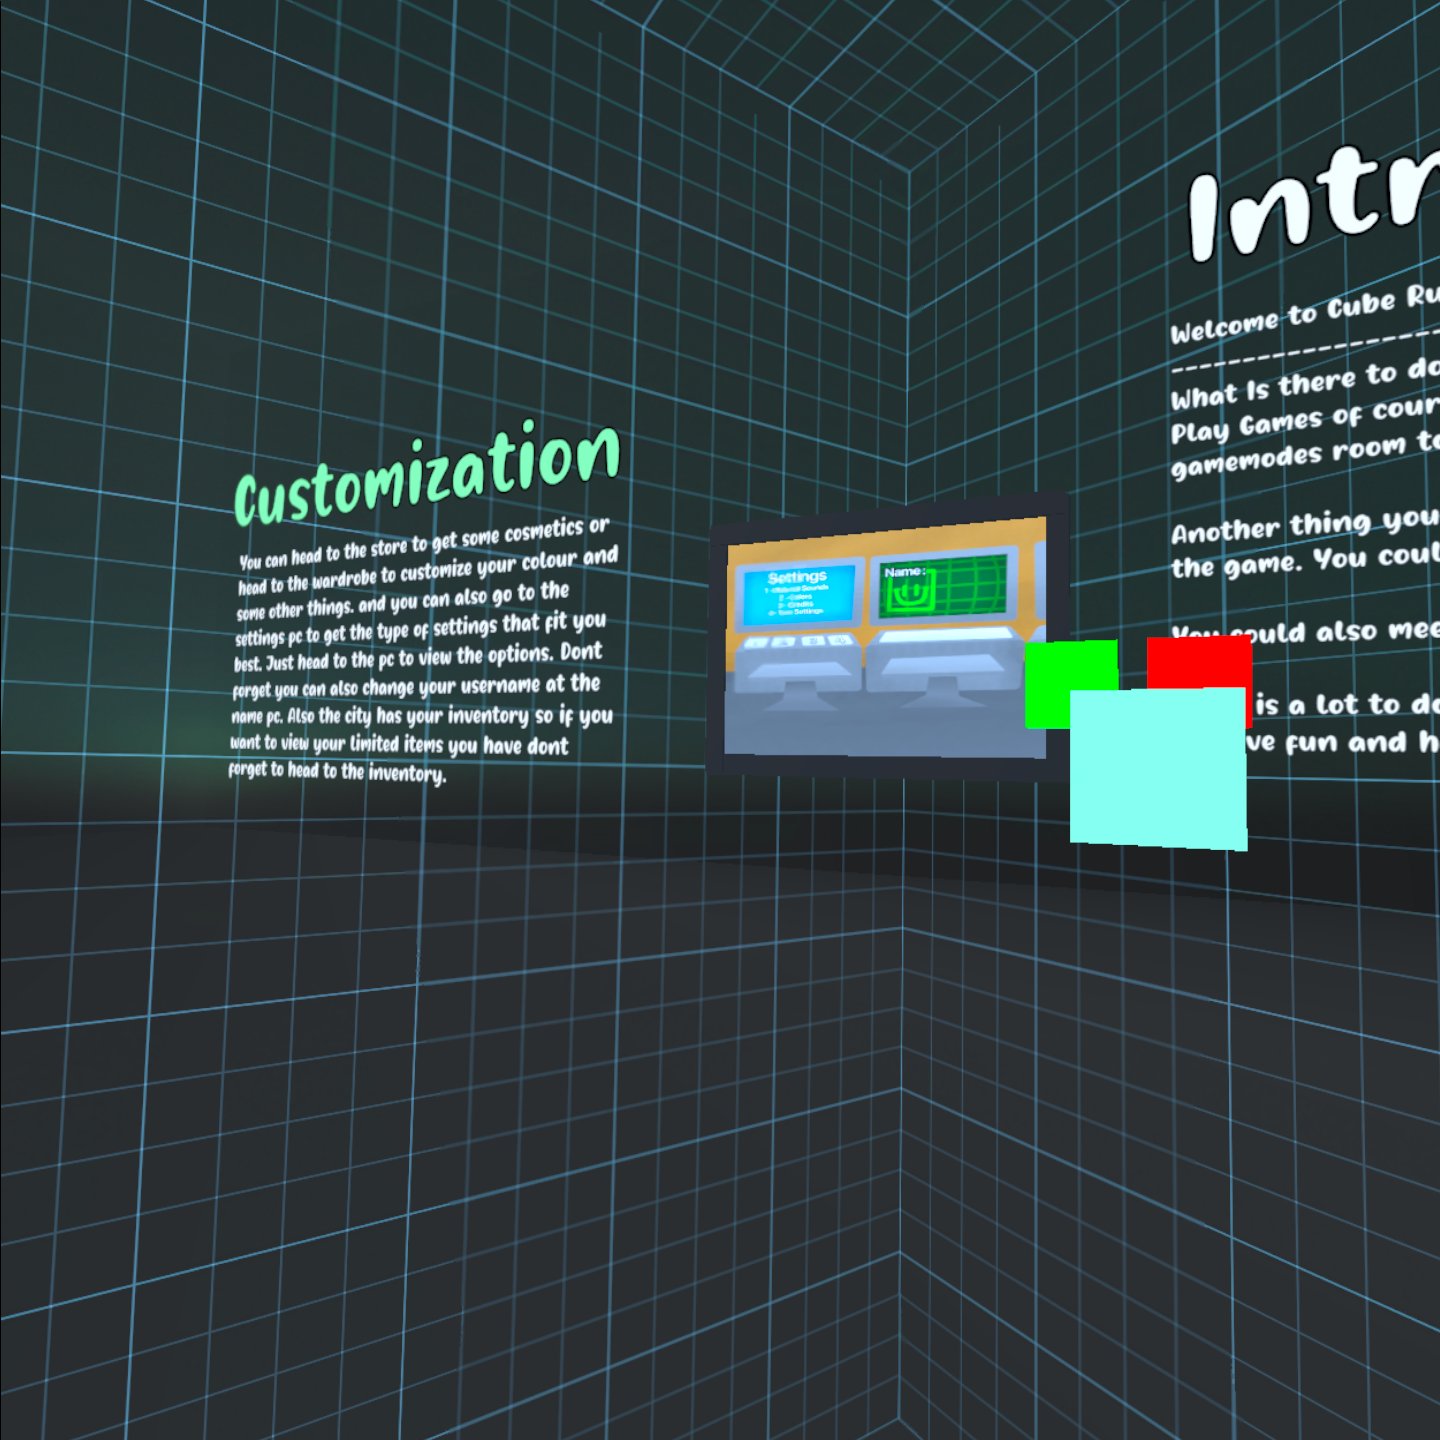Click the "Another thing you" line
Viewport: 1440px width, 1440px height.
1305,526
